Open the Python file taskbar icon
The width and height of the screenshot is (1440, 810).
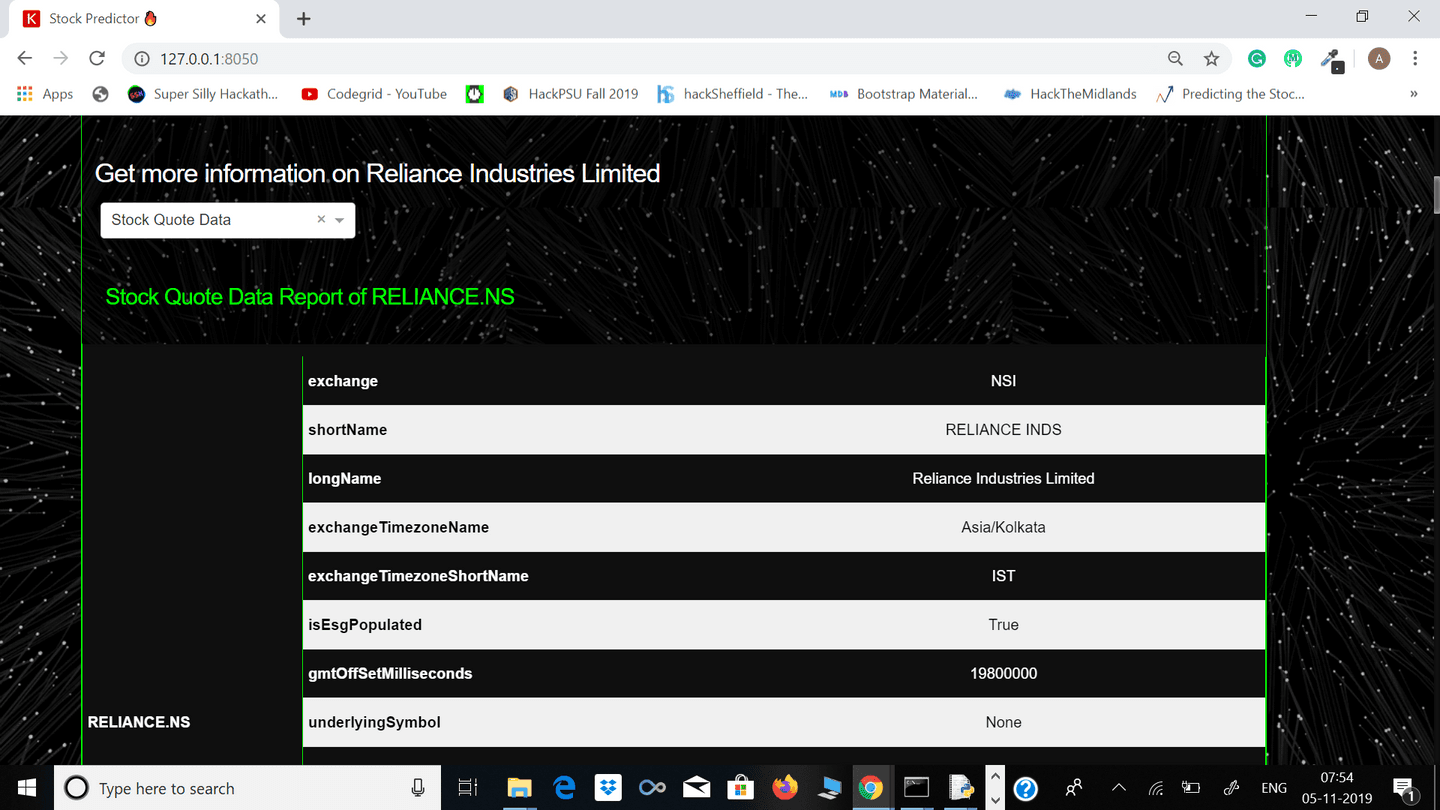962,788
